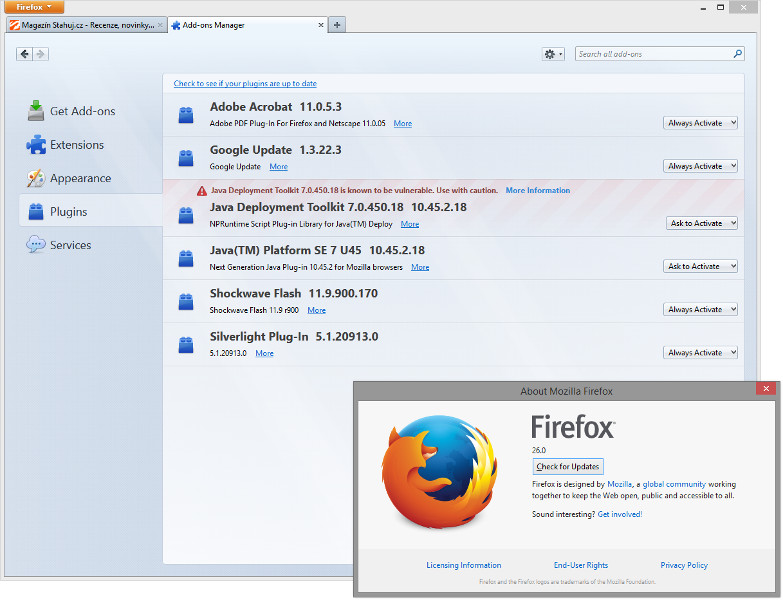783x600 pixels.
Task: Open the Mozilla link in About dialog
Action: [x=619, y=484]
